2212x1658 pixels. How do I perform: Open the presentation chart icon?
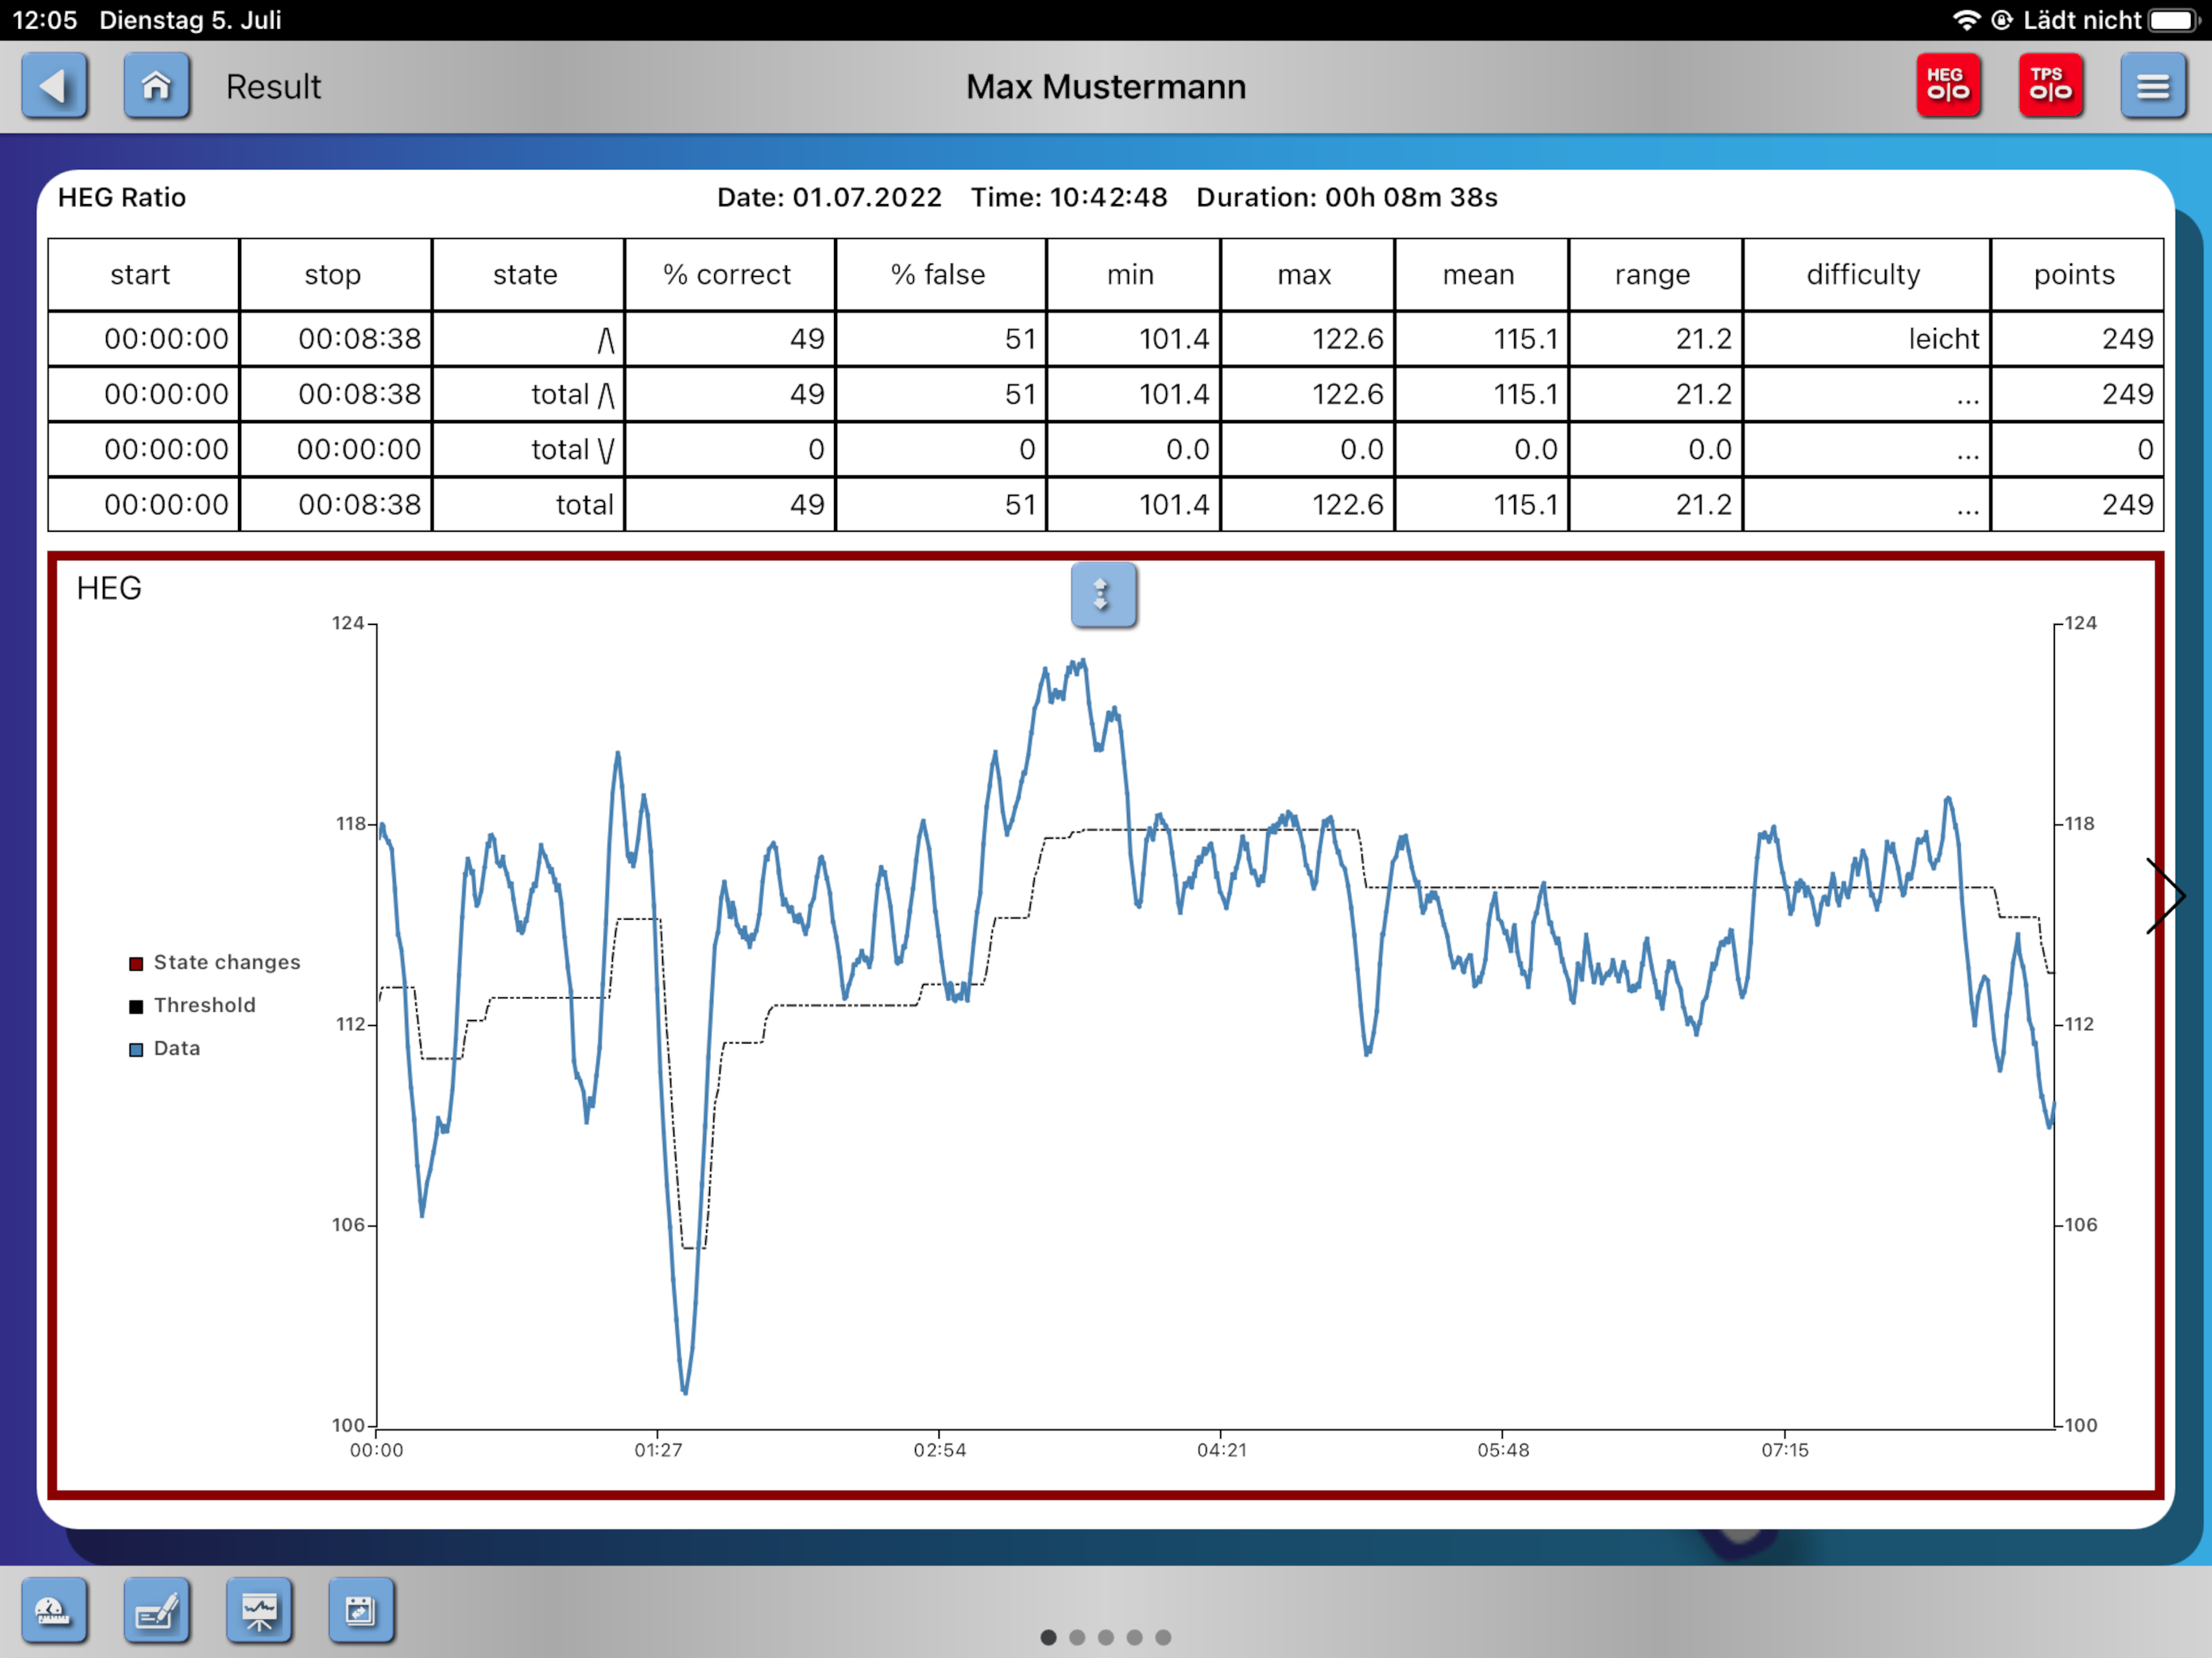259,1609
